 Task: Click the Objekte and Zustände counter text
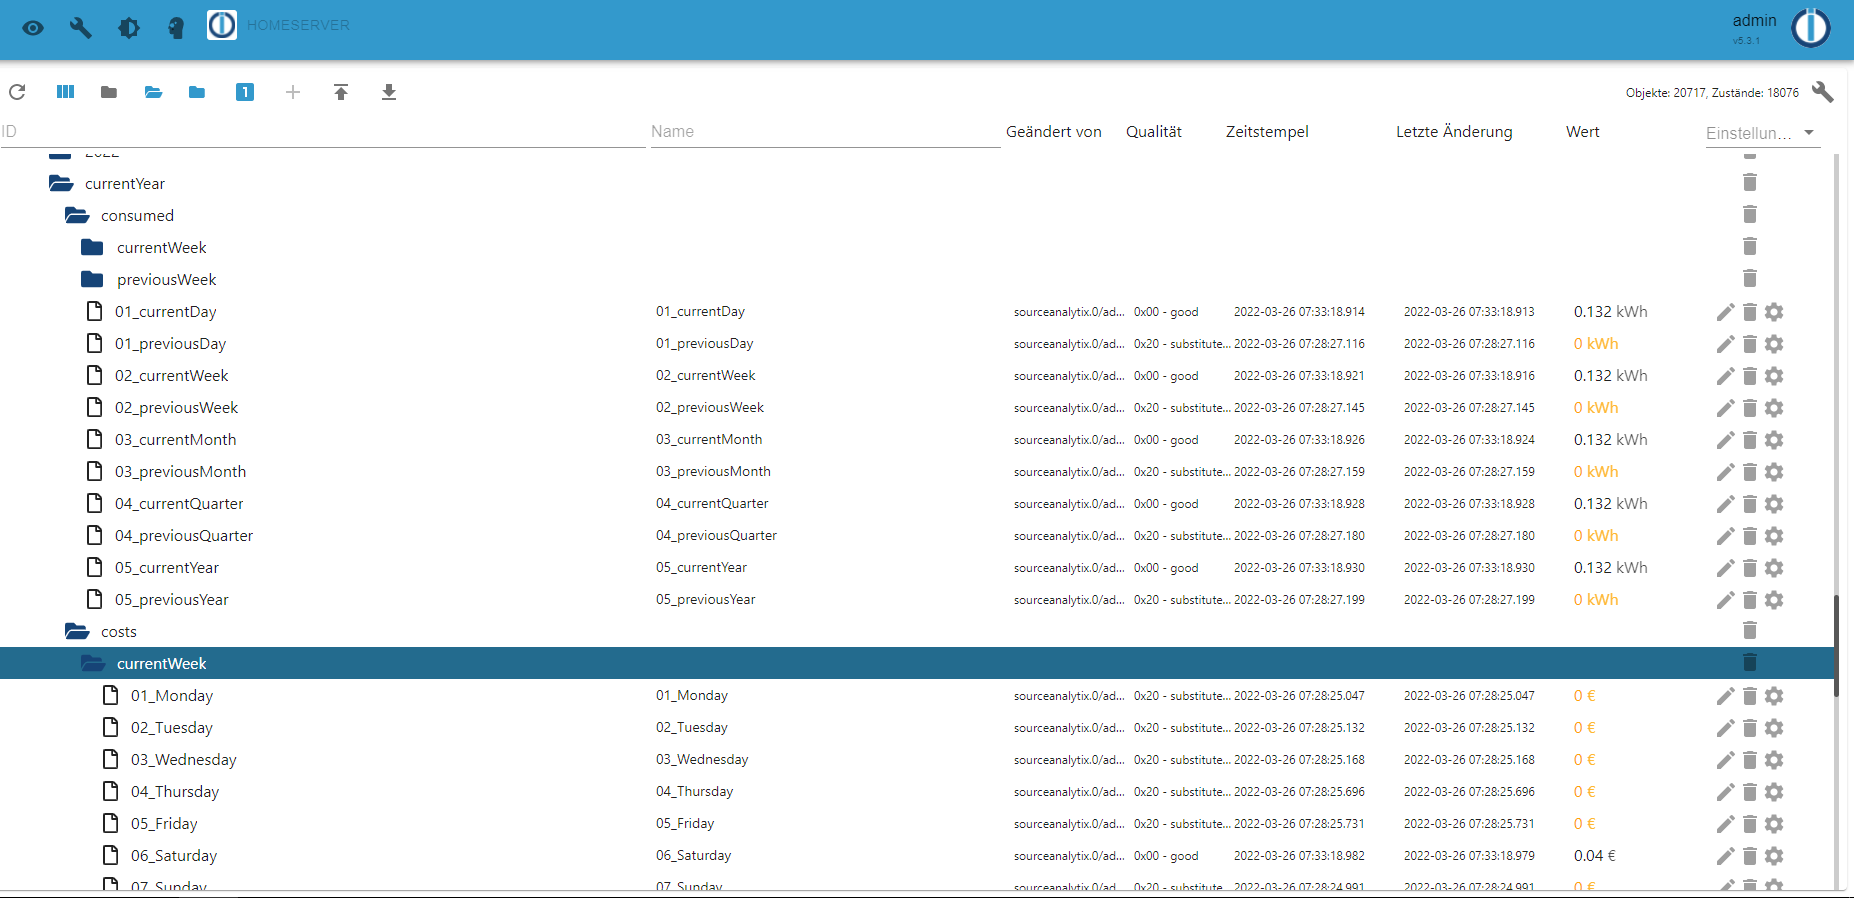pyautogui.click(x=1712, y=93)
